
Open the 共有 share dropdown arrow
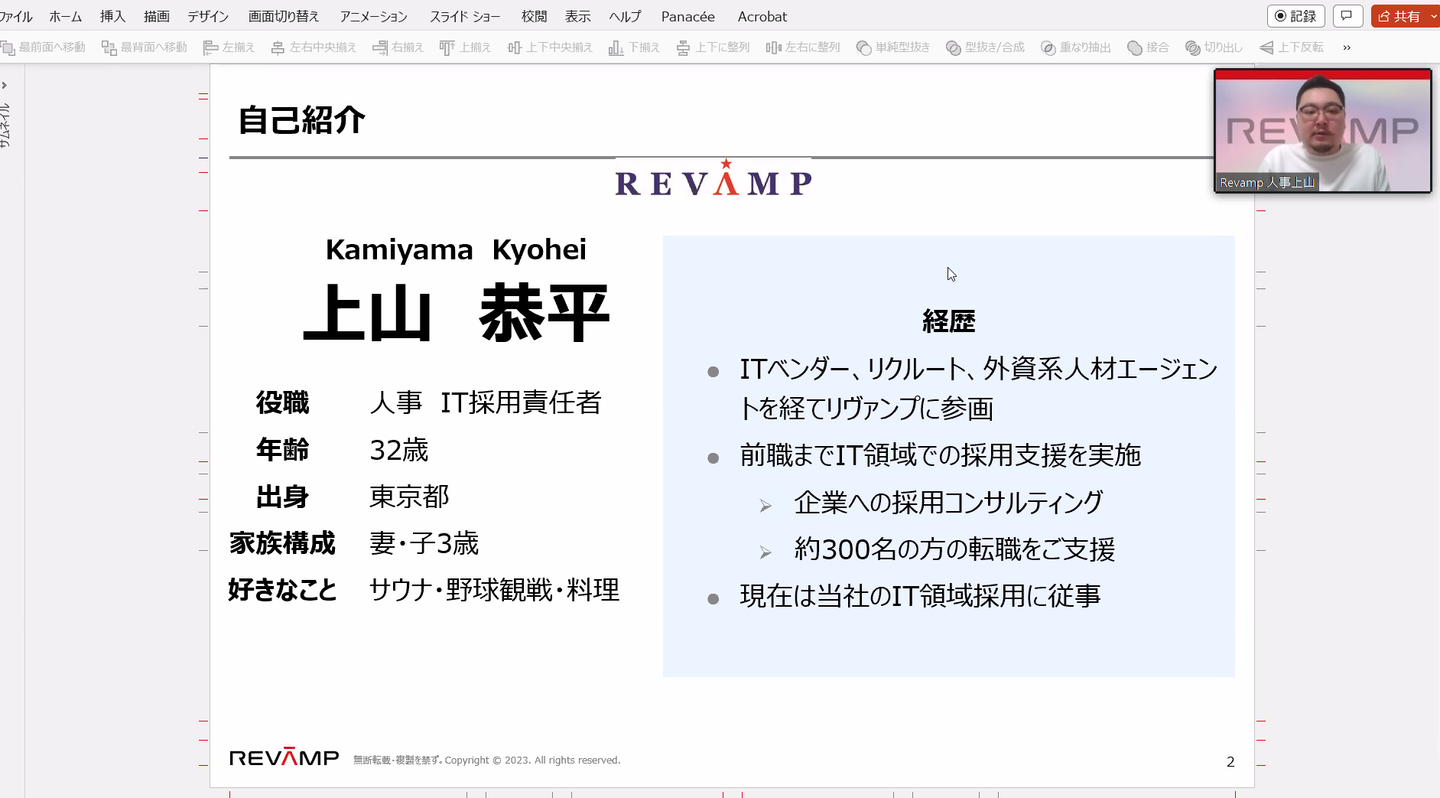(1433, 16)
